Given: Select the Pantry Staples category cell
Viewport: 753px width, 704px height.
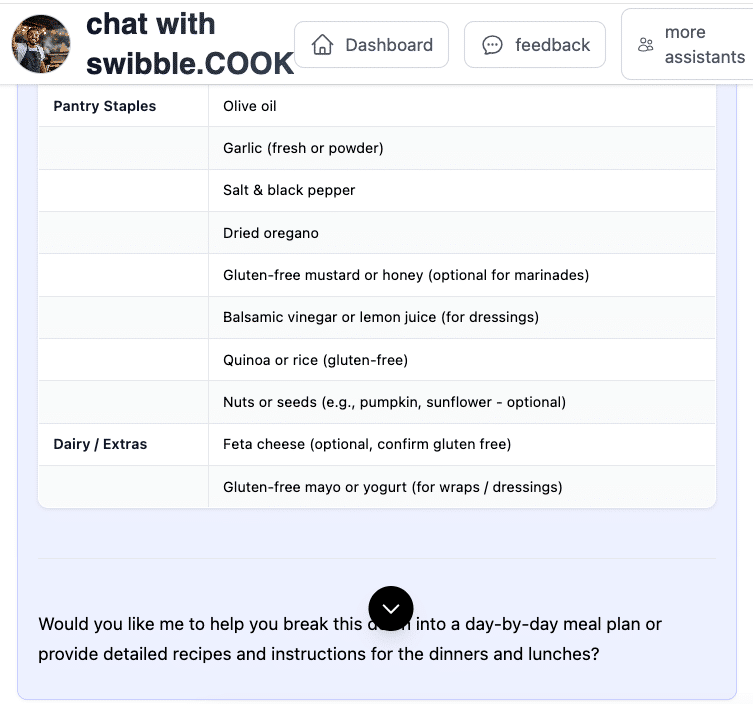Looking at the screenshot, I should click(105, 106).
